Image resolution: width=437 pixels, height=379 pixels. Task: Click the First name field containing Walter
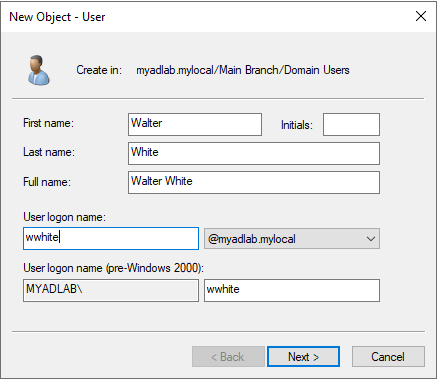coord(195,124)
